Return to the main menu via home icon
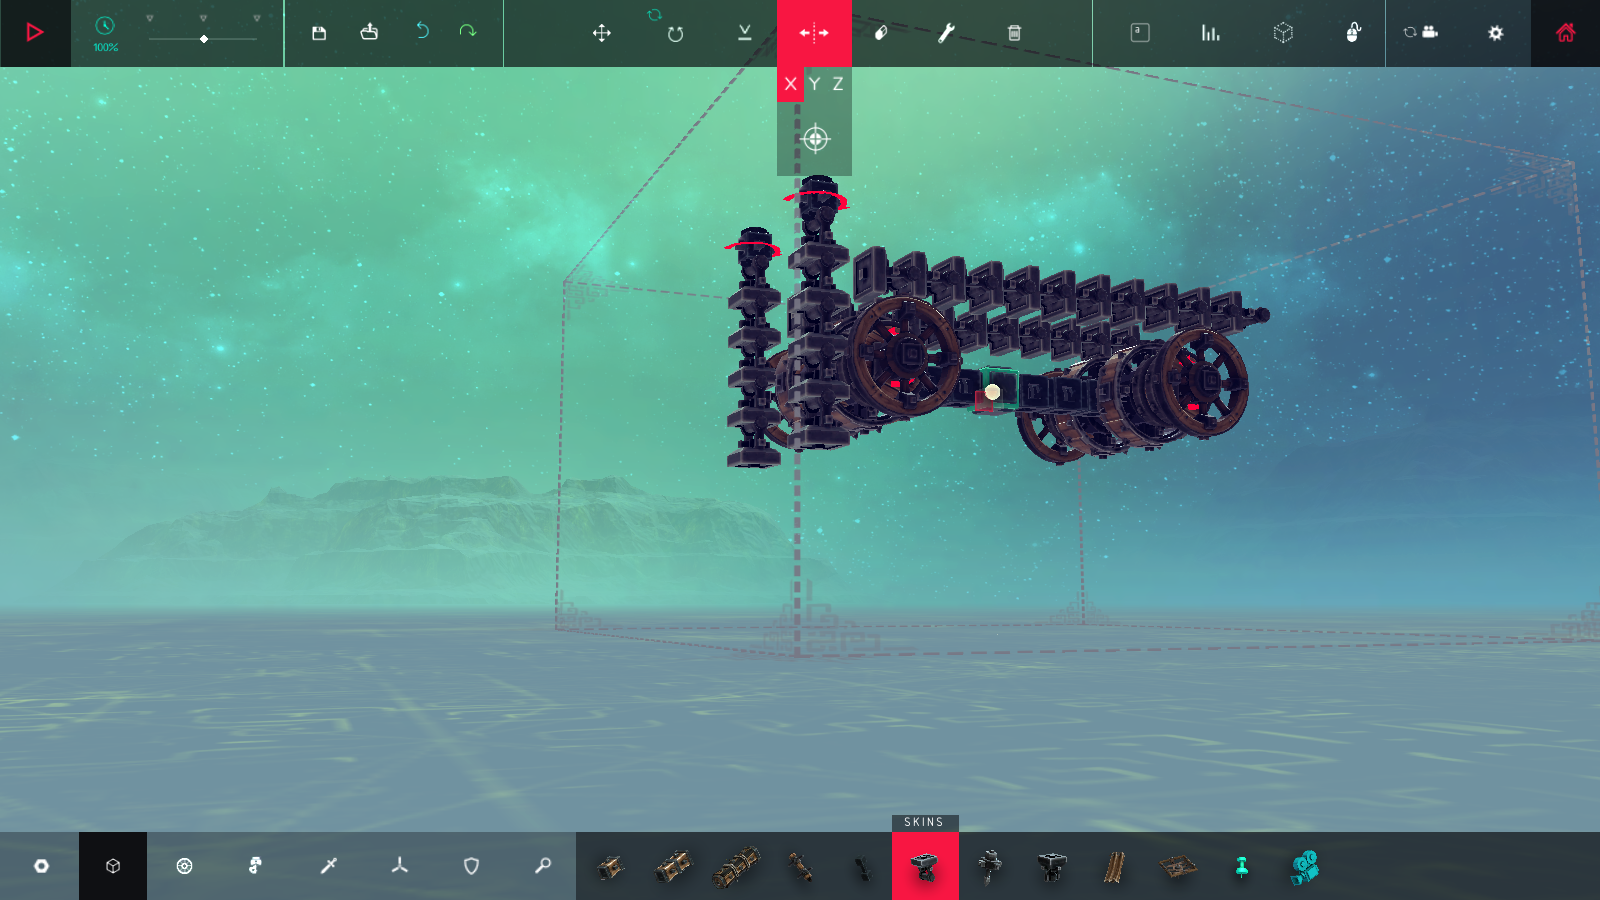Viewport: 1600px width, 900px height. (x=1565, y=33)
